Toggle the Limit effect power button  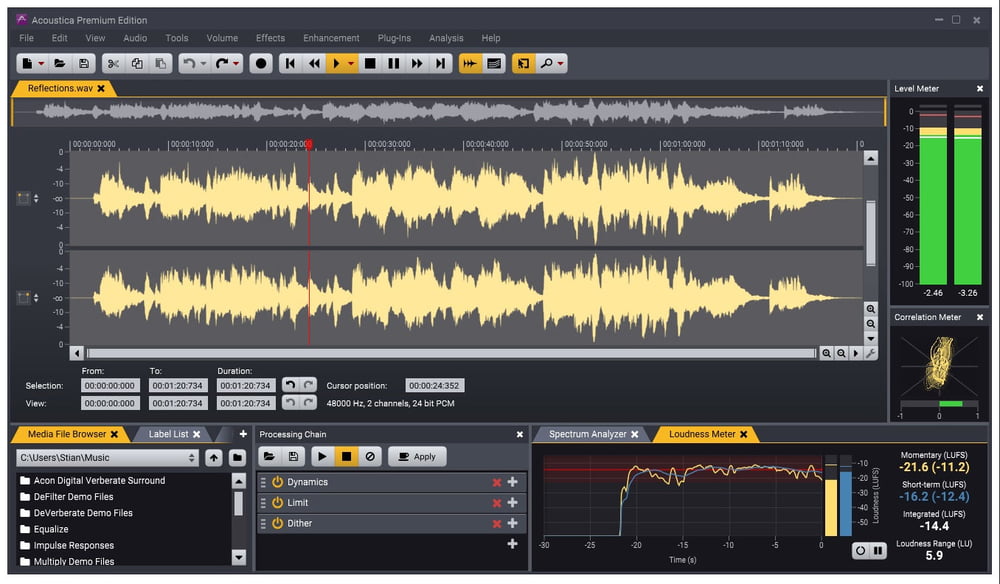pyautogui.click(x=277, y=502)
